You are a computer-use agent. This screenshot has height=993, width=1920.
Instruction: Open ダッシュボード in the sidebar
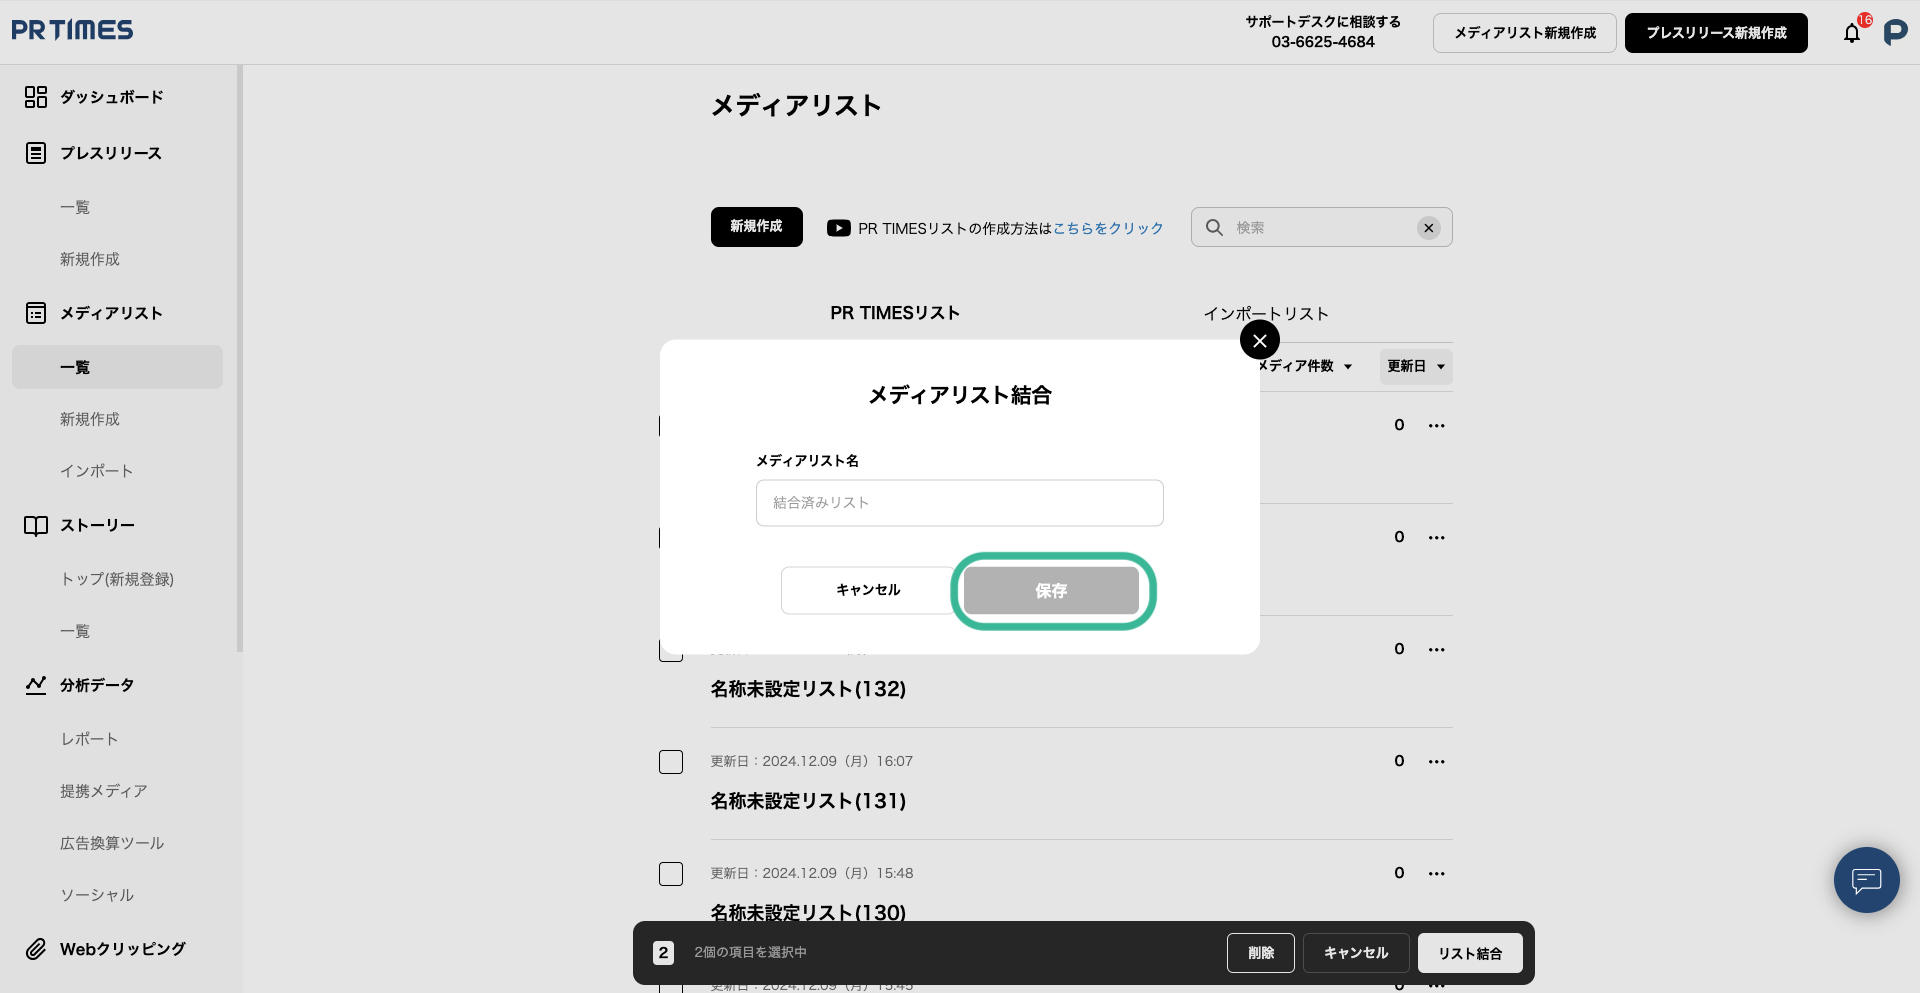click(x=112, y=97)
